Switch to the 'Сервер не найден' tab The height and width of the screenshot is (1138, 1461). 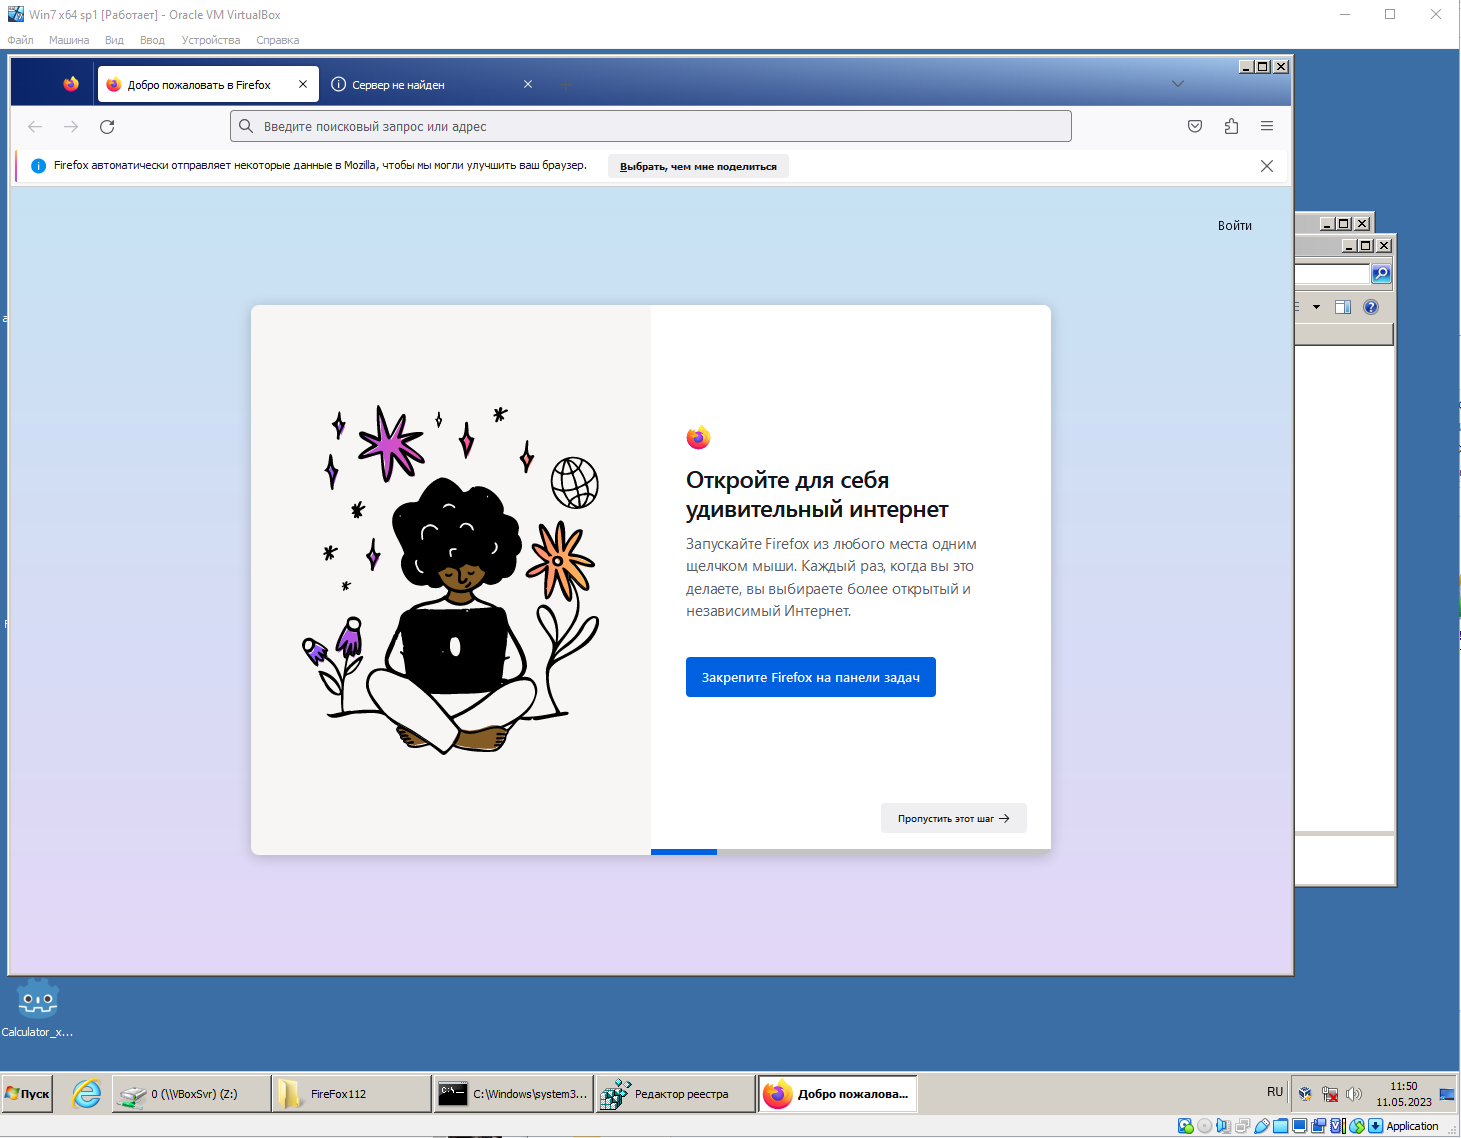(x=432, y=84)
